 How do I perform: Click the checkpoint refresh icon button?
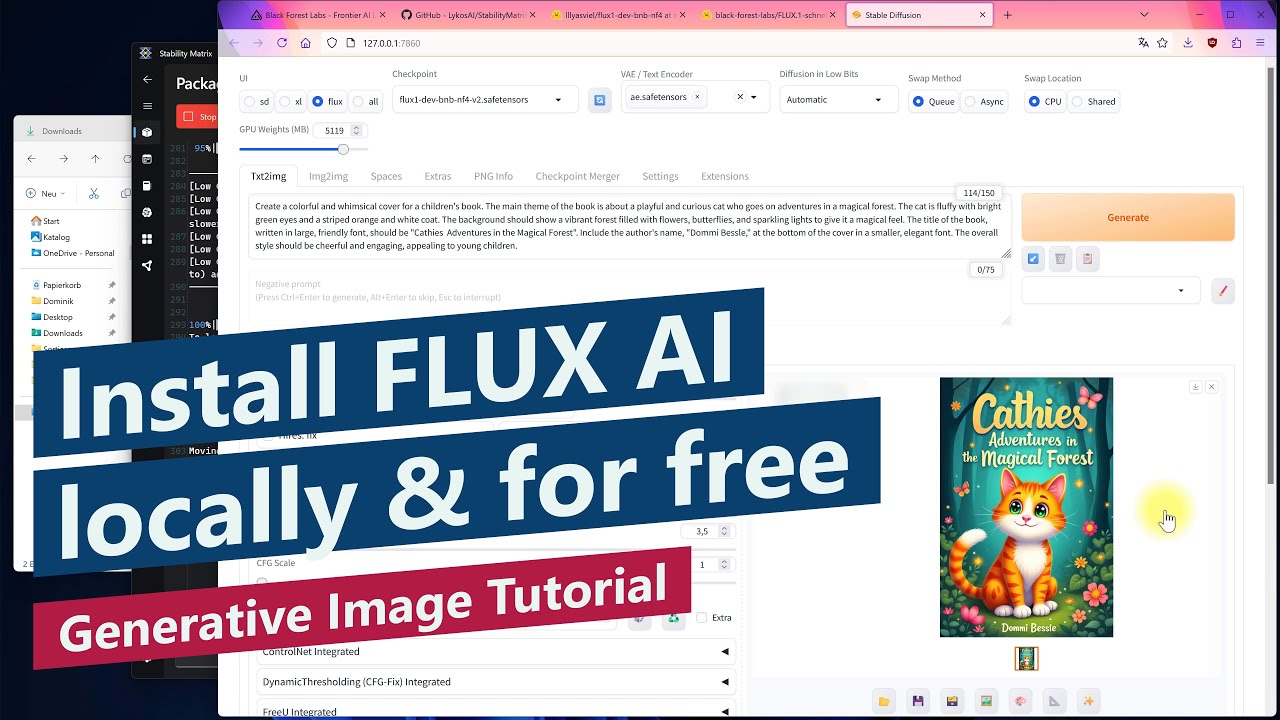(x=600, y=100)
